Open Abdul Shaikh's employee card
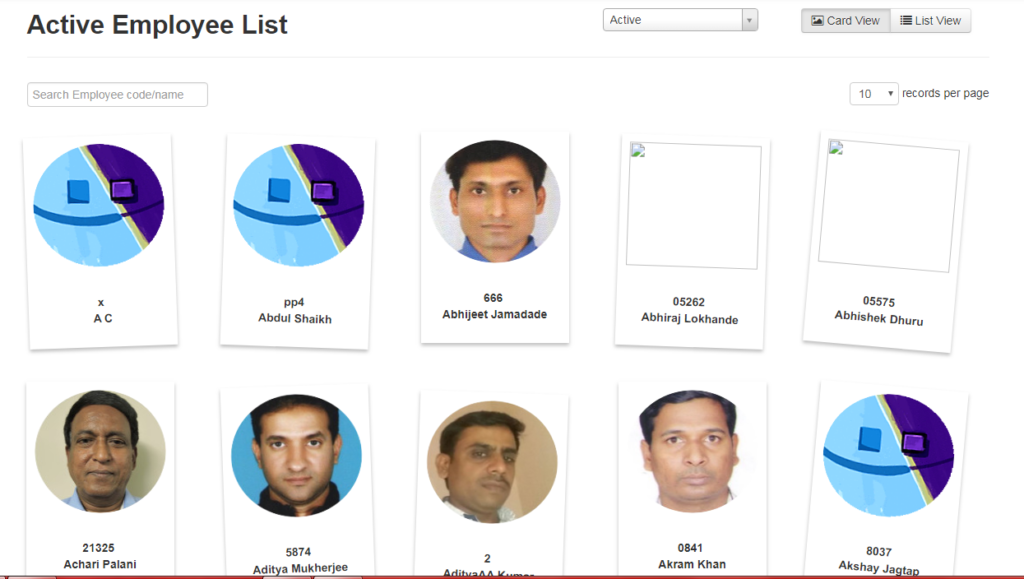 (x=294, y=240)
